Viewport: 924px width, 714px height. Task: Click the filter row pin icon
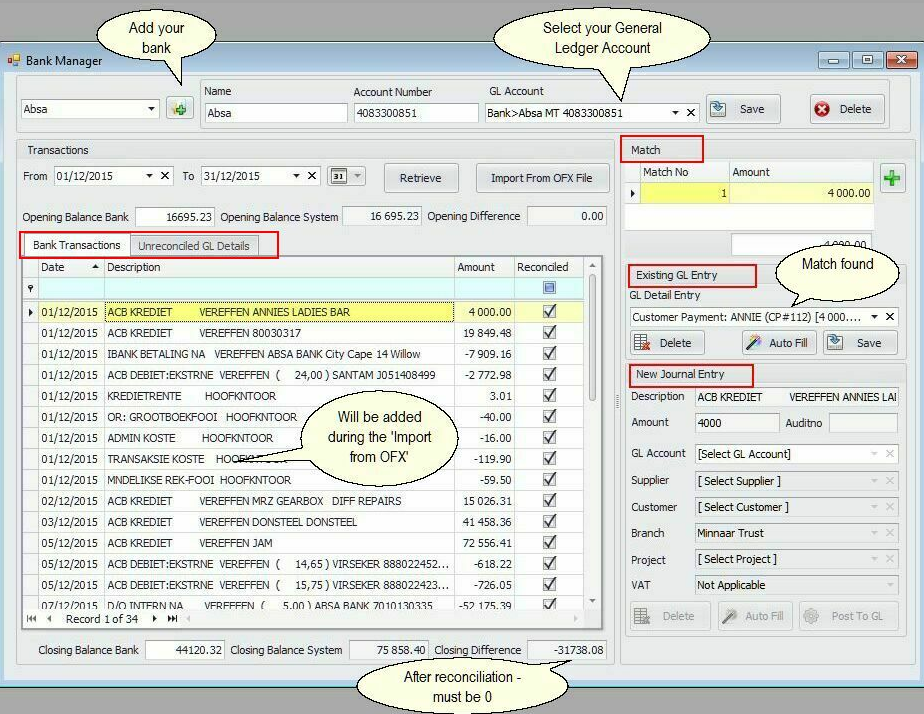click(x=31, y=288)
